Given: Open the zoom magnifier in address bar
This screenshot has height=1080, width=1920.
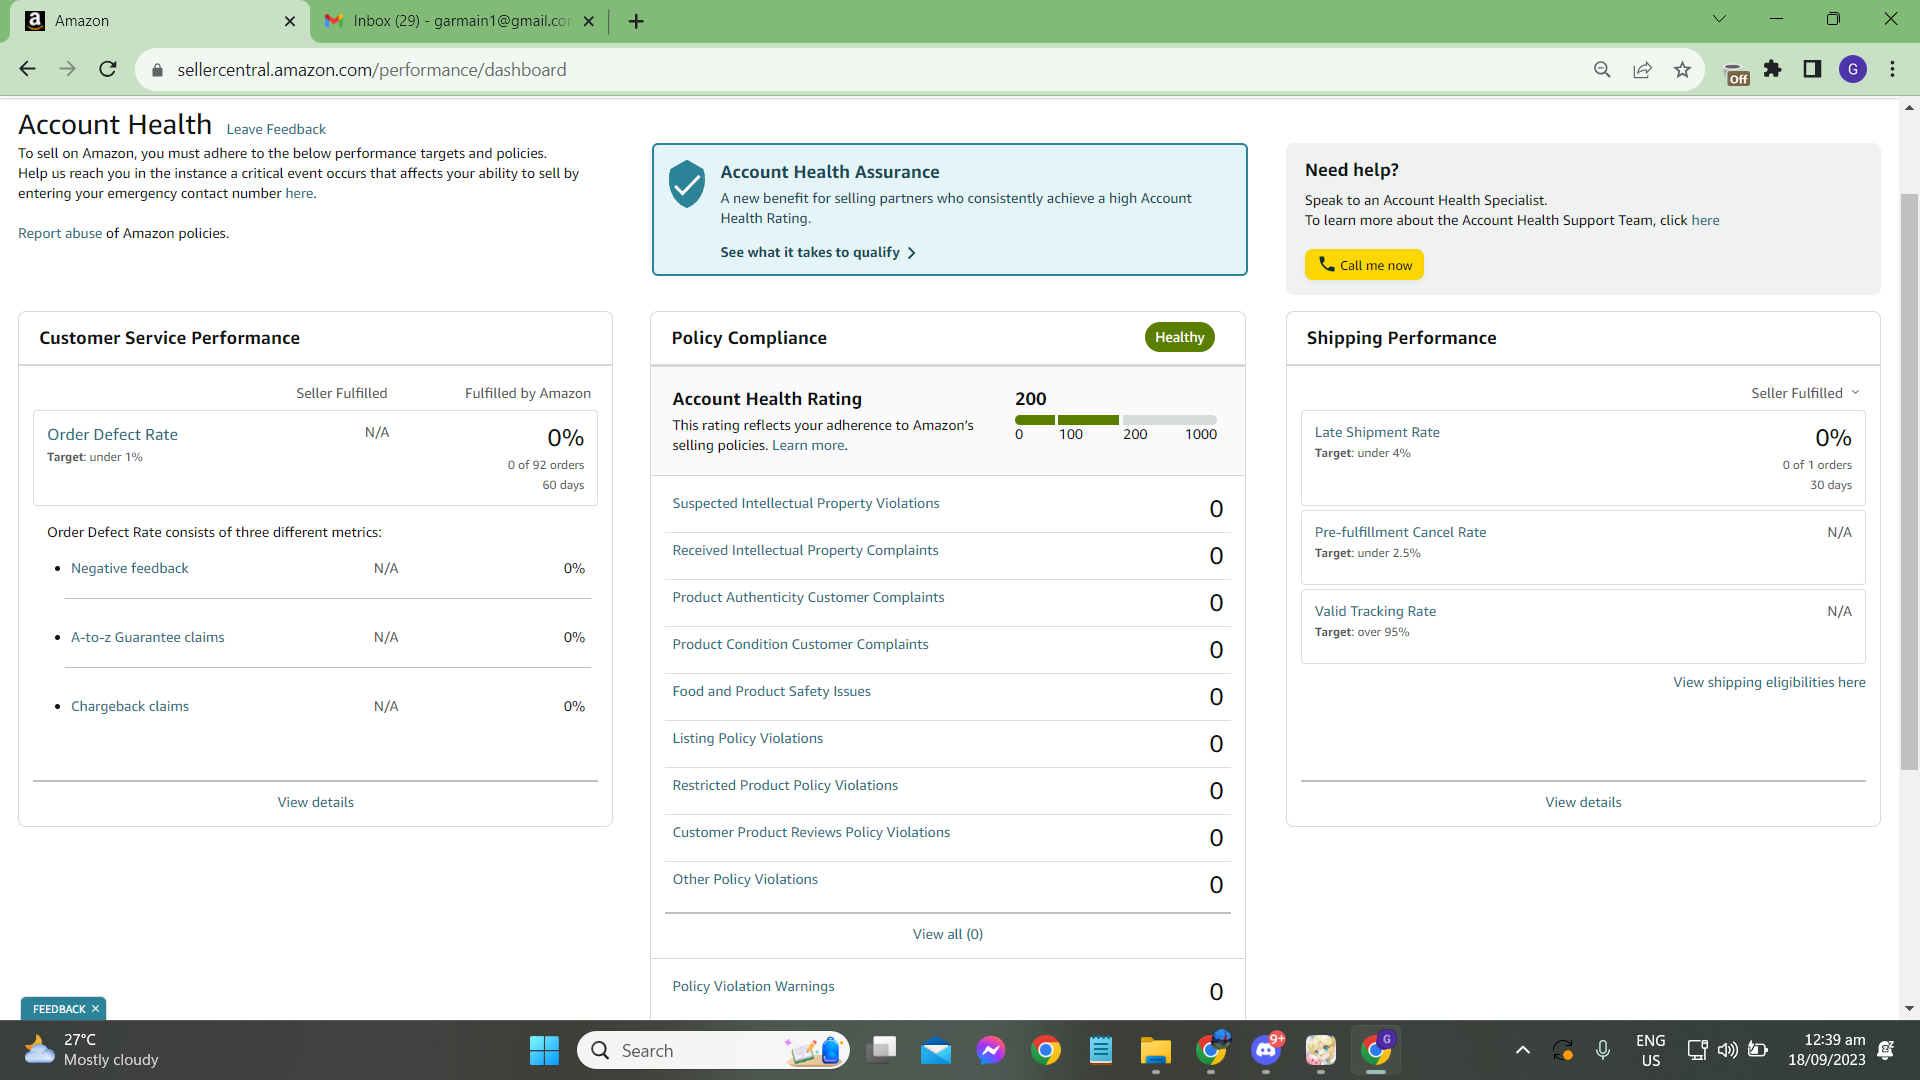Looking at the screenshot, I should (1602, 69).
